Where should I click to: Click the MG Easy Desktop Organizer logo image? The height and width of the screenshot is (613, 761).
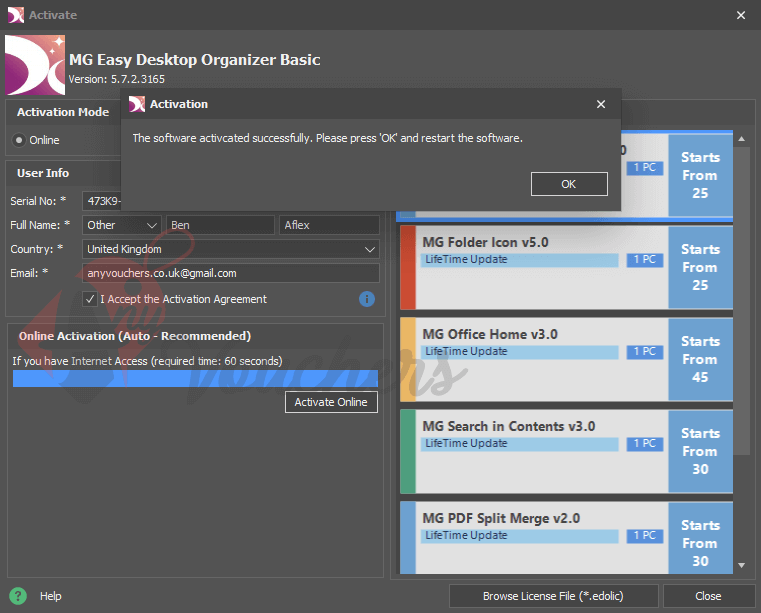(35, 65)
